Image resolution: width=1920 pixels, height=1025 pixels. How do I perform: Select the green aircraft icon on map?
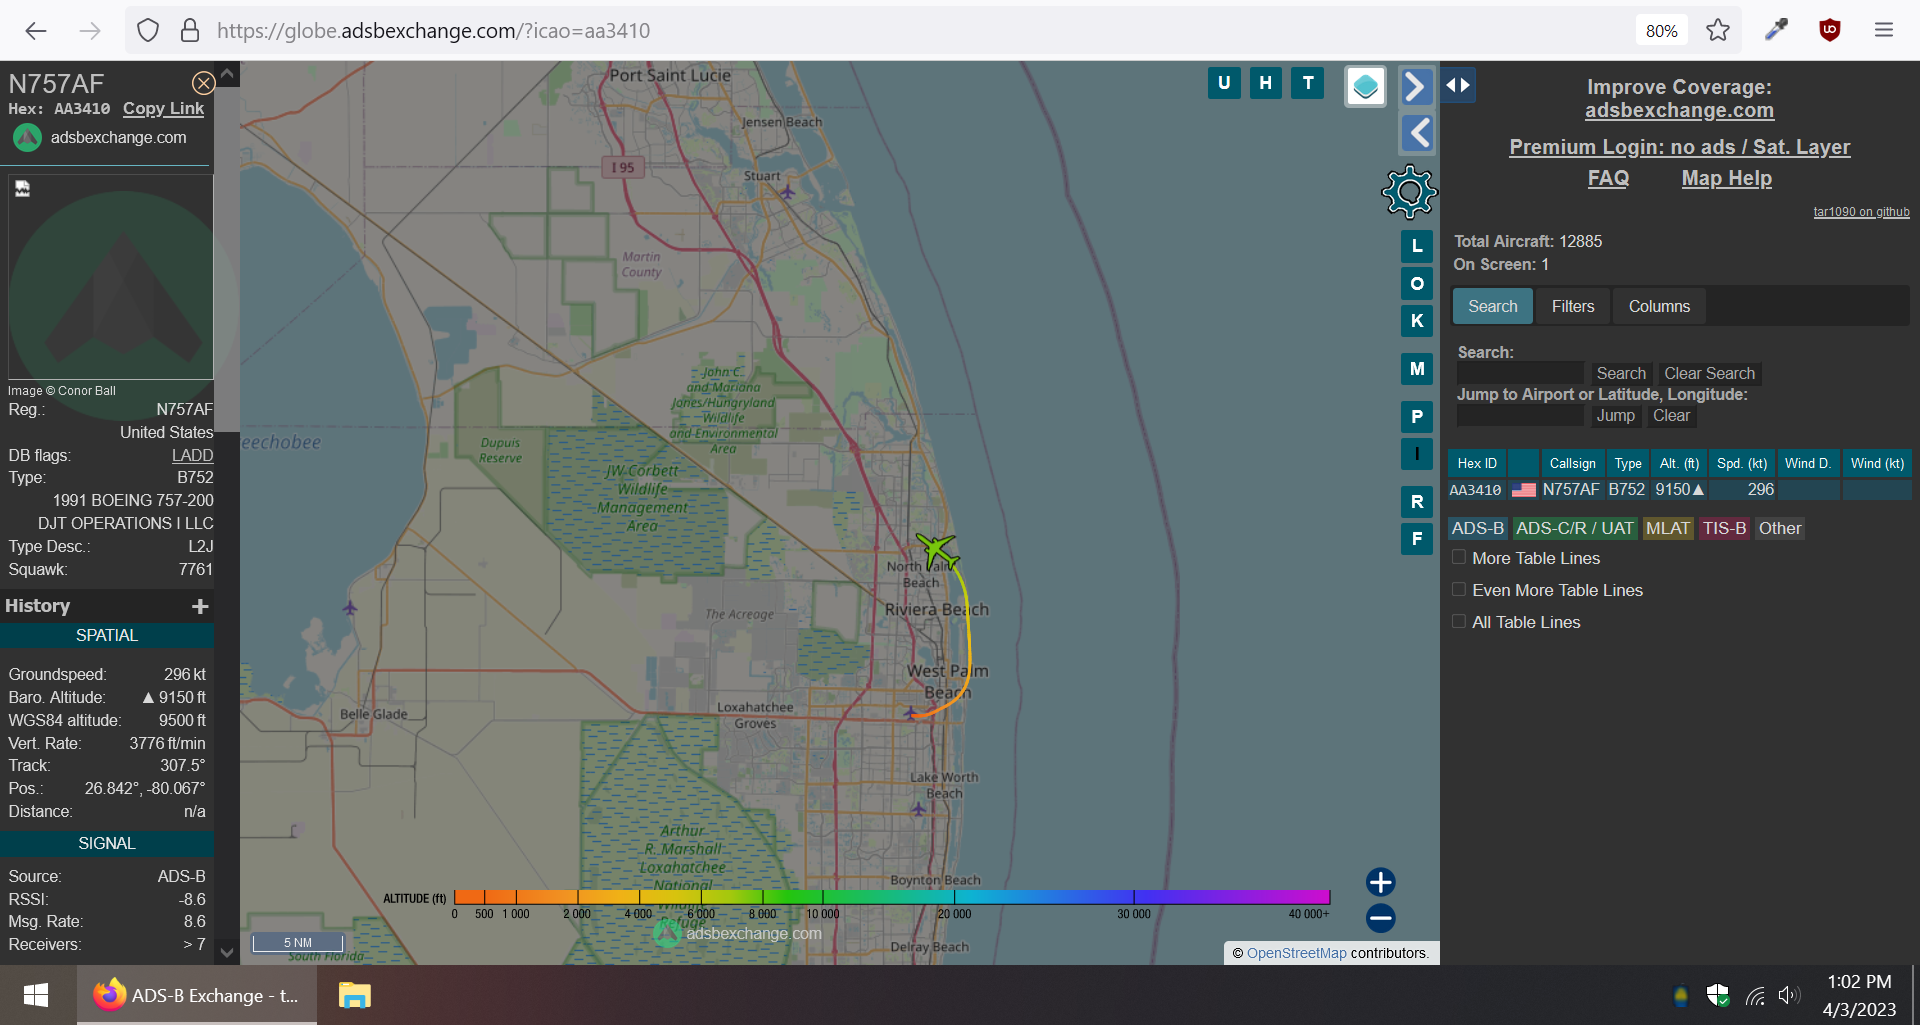pos(937,550)
